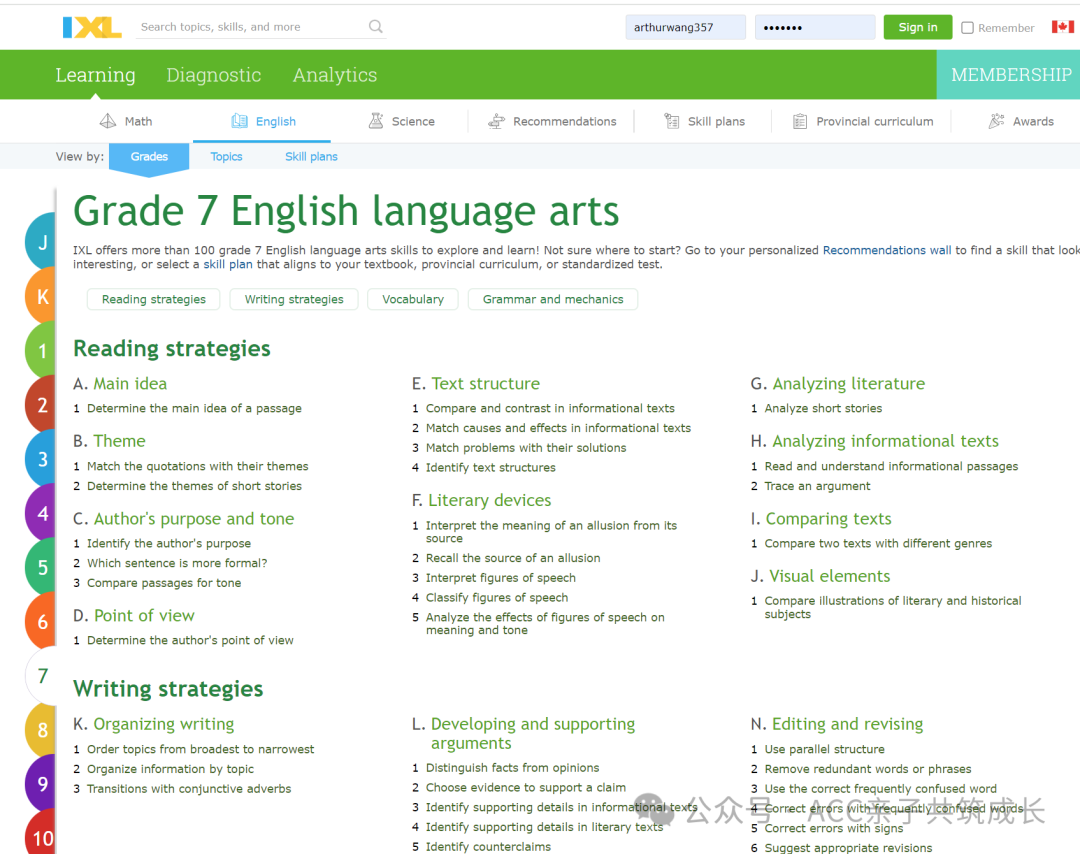
Task: Select the grade 5 bubble
Action: (x=41, y=567)
